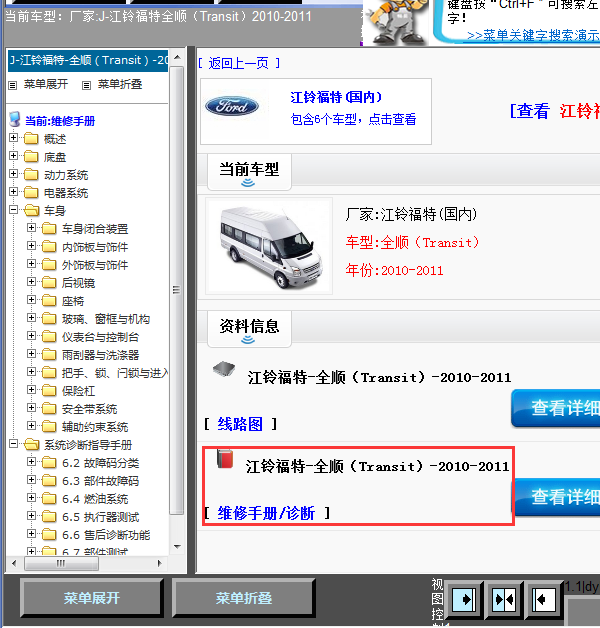Expand the 辅助约束系统 node
The width and height of the screenshot is (600, 628).
pyautogui.click(x=31, y=426)
